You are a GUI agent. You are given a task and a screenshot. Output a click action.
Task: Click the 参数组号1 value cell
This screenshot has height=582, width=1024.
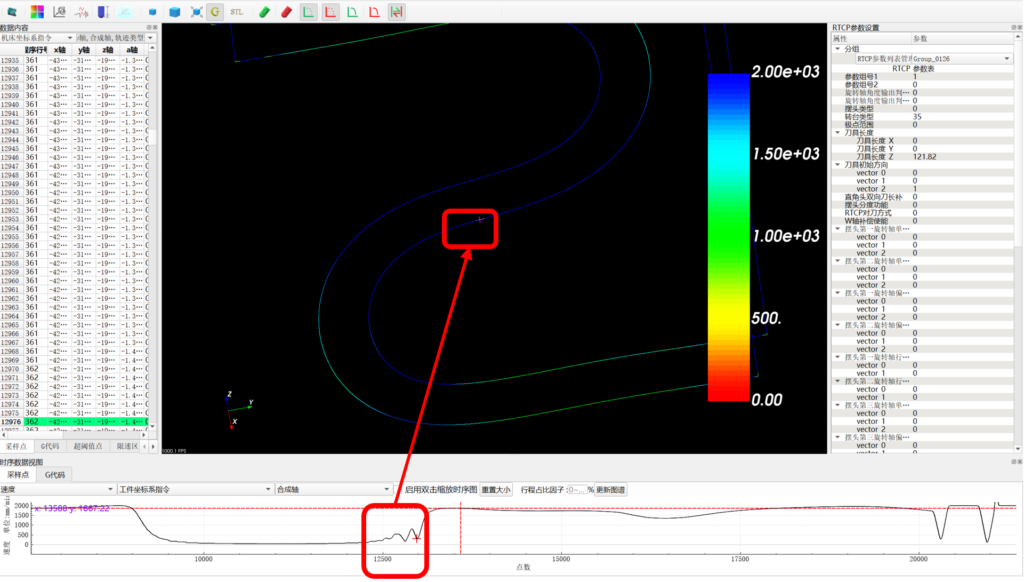(x=963, y=76)
